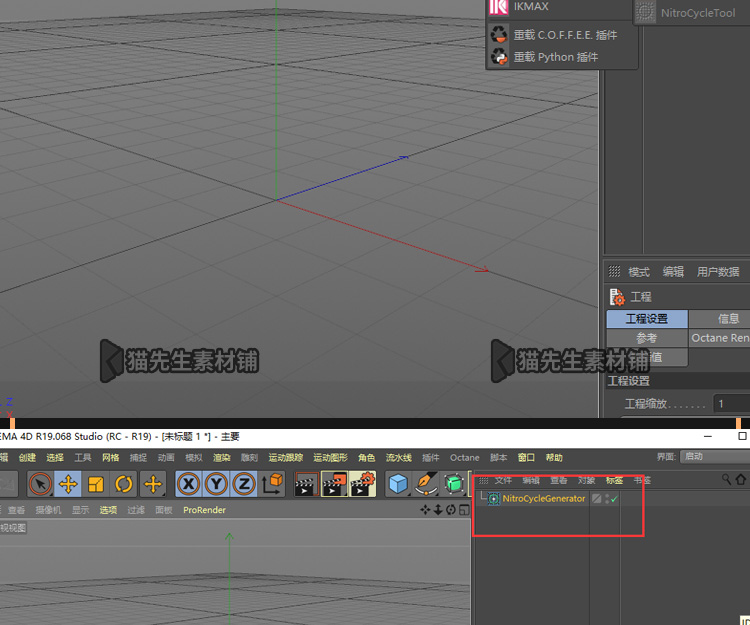Toggle the Y axis lock
Screen dimensions: 750x625
[x=216, y=484]
